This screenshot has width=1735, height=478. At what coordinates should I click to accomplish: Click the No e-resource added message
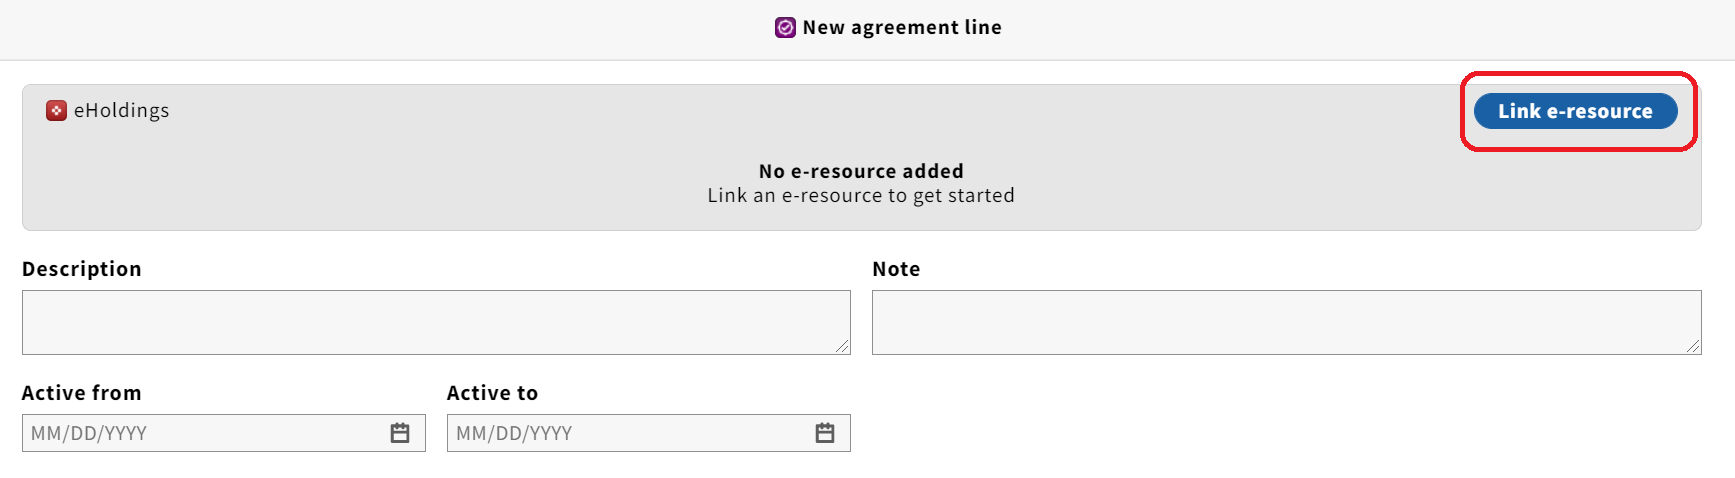pyautogui.click(x=861, y=171)
